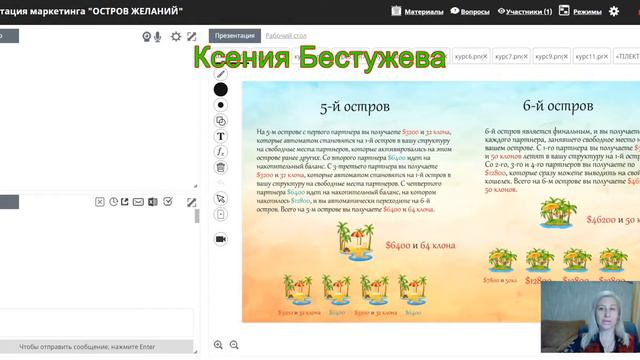
Task: Click the video camera recording icon
Action: click(221, 239)
